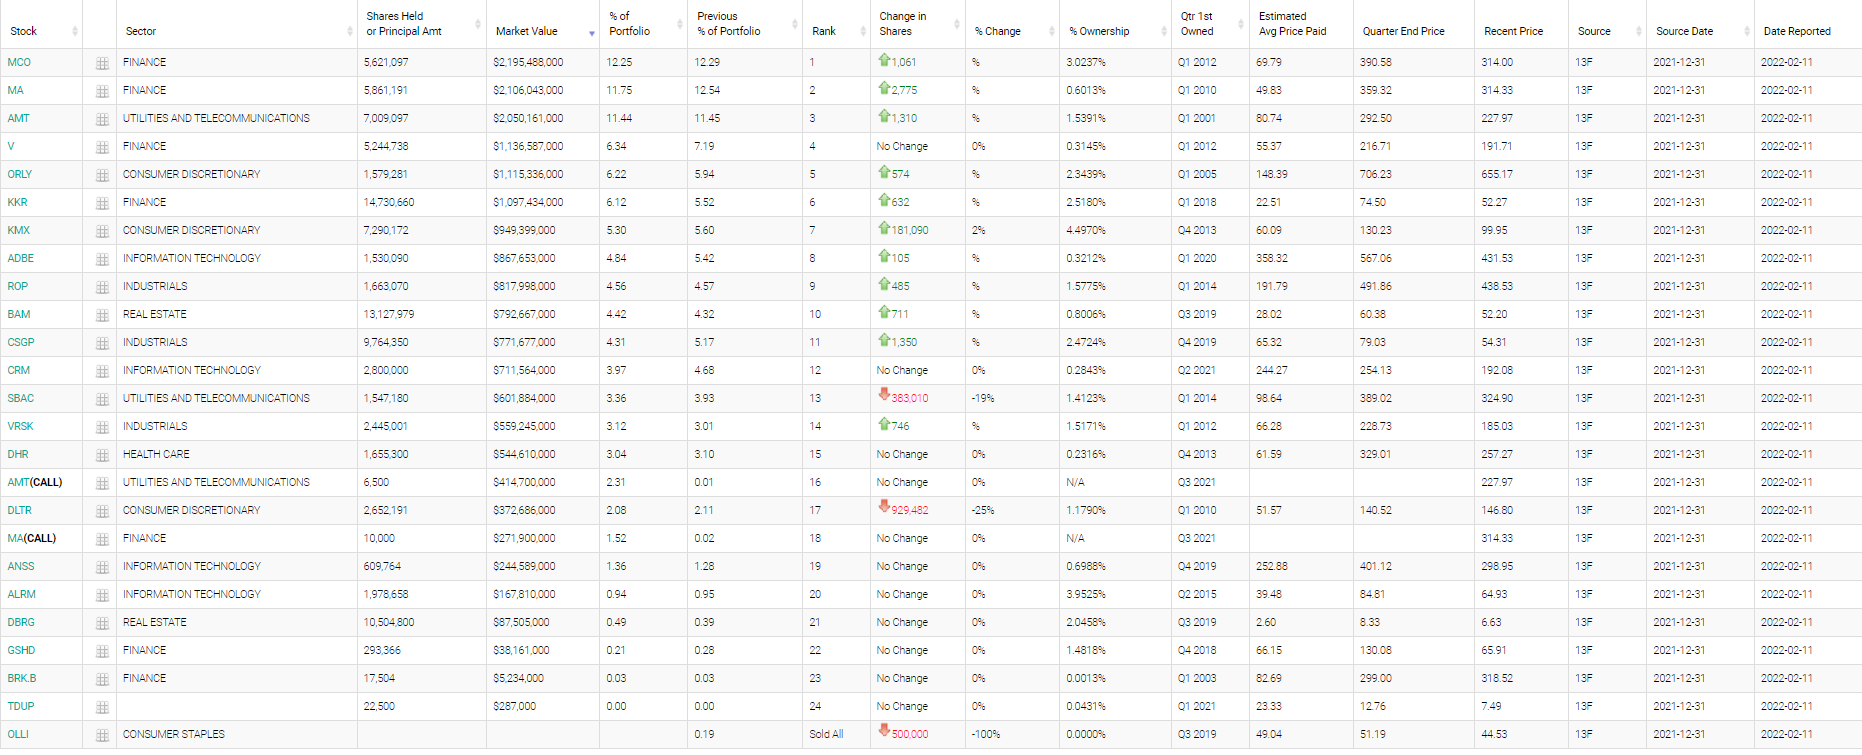This screenshot has height=755, width=1862.
Task: Sort the table by Stock column
Action: (x=24, y=31)
